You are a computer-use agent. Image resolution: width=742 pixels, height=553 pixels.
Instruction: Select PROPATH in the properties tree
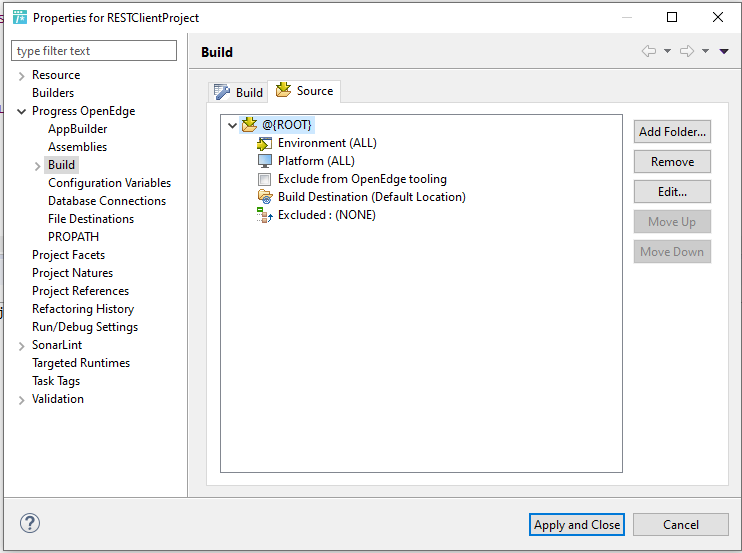point(73,237)
